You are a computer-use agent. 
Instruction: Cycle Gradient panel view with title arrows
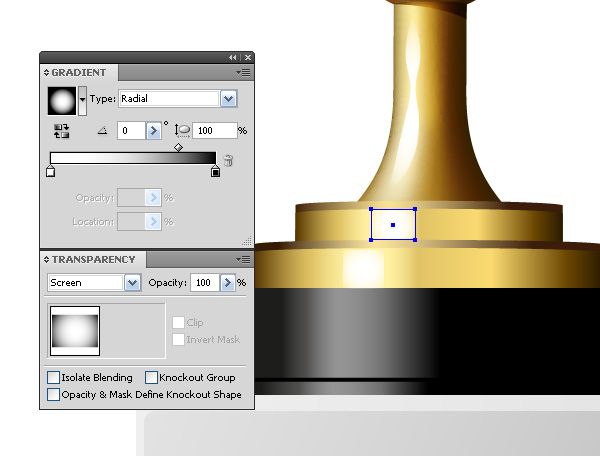[x=46, y=72]
